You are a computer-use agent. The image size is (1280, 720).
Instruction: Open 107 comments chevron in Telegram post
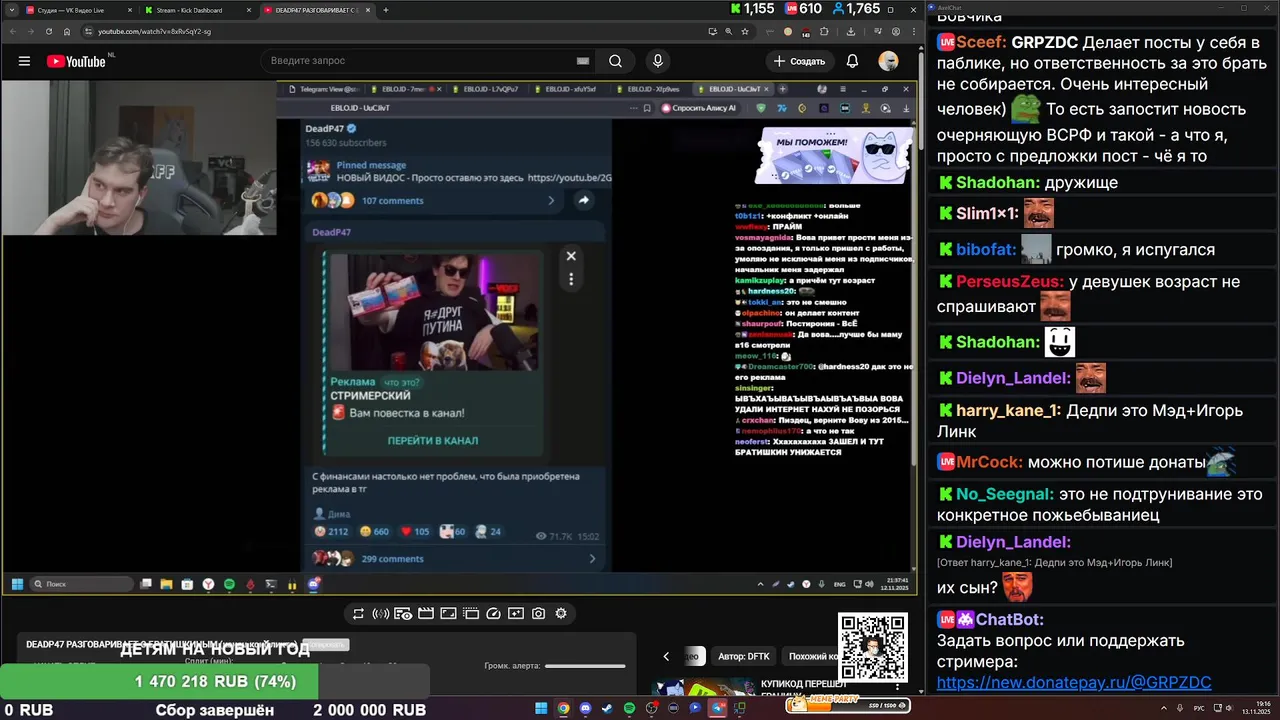click(x=551, y=200)
